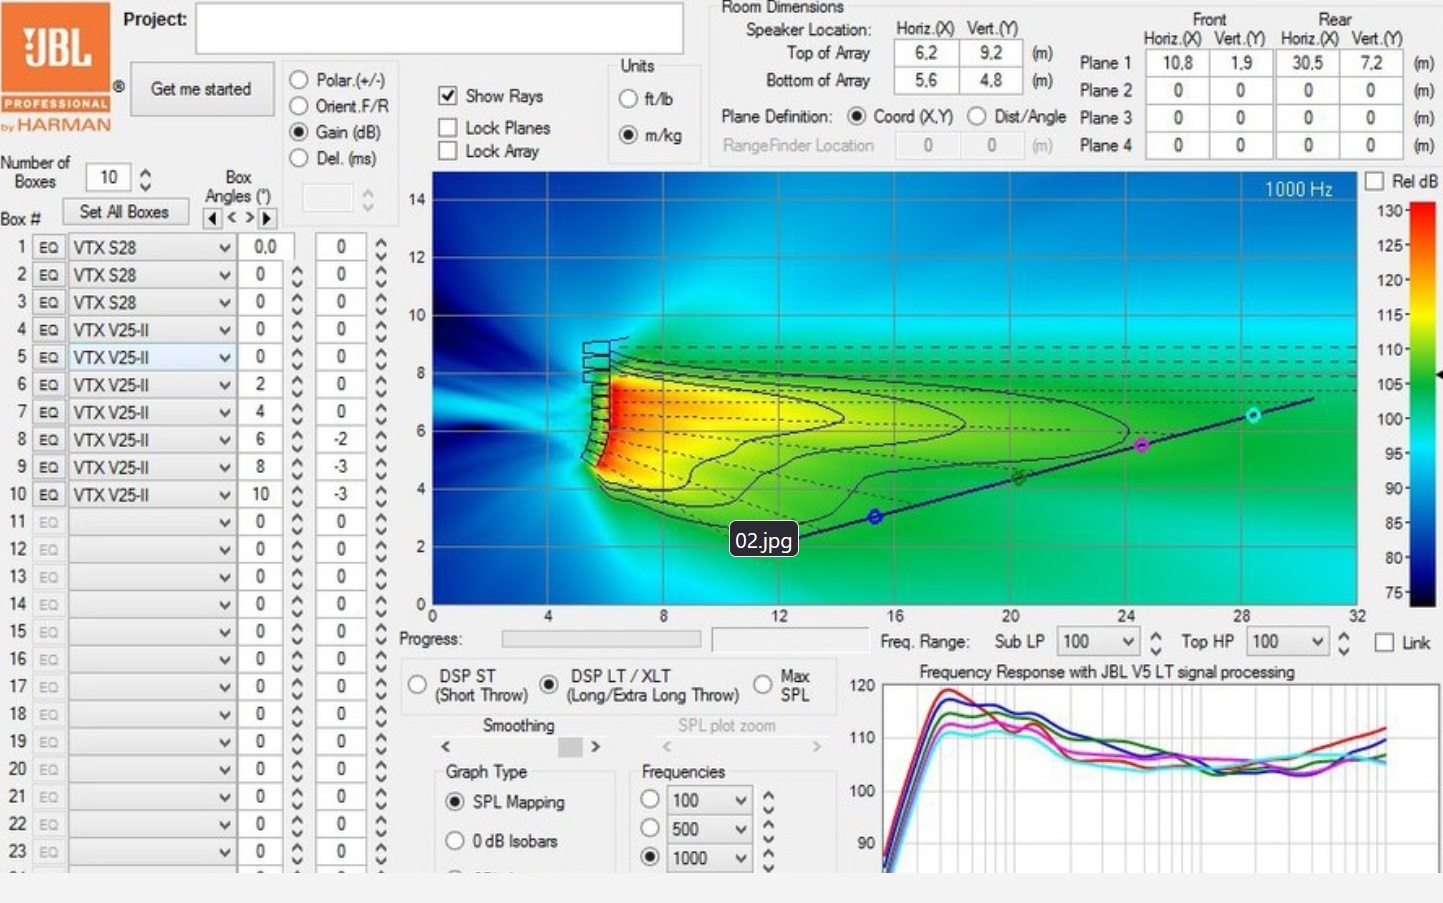Open the empty box 11 model dropdown

pyautogui.click(x=152, y=522)
